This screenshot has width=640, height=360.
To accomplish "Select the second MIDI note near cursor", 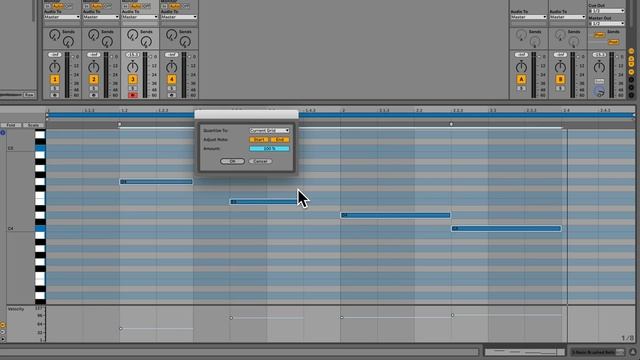I will click(x=264, y=202).
